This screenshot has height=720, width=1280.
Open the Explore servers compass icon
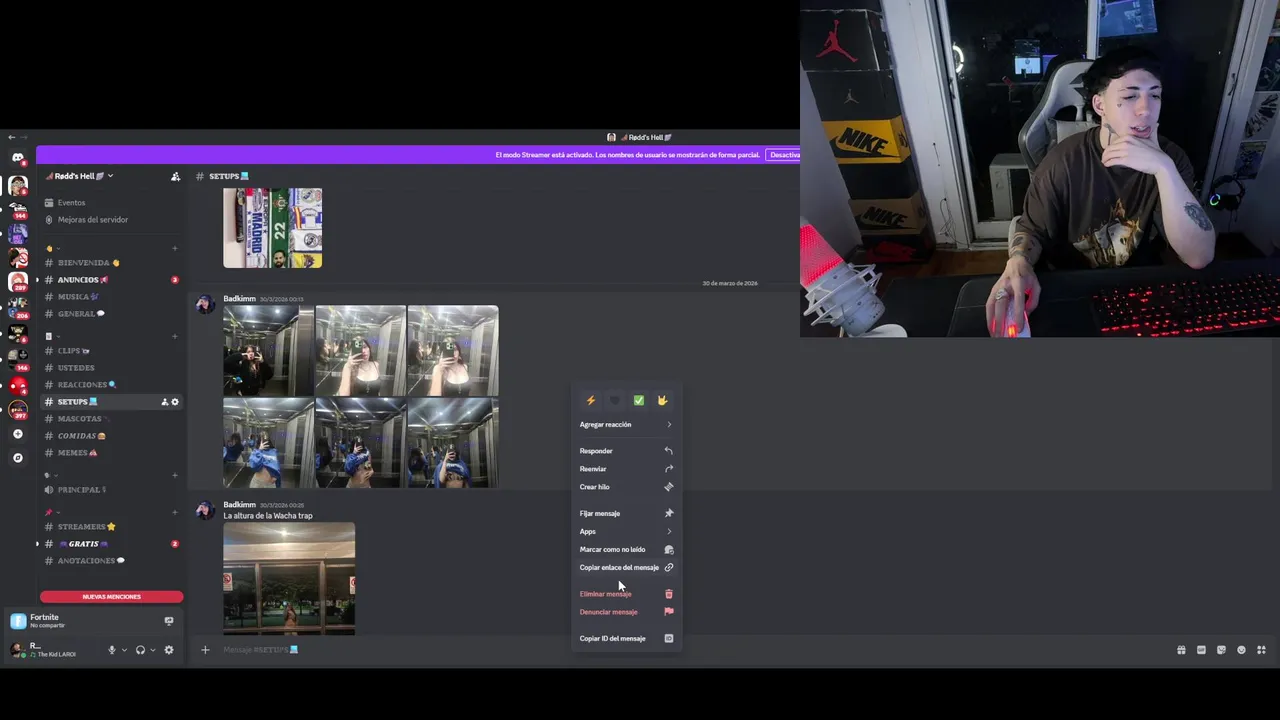point(17,458)
